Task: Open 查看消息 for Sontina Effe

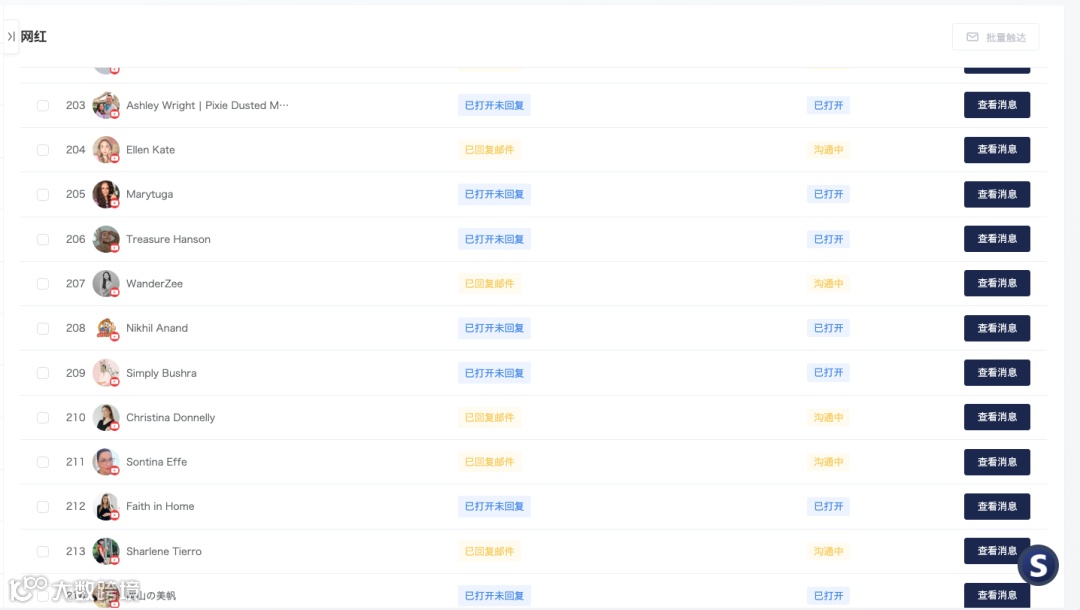Action: coord(997,462)
